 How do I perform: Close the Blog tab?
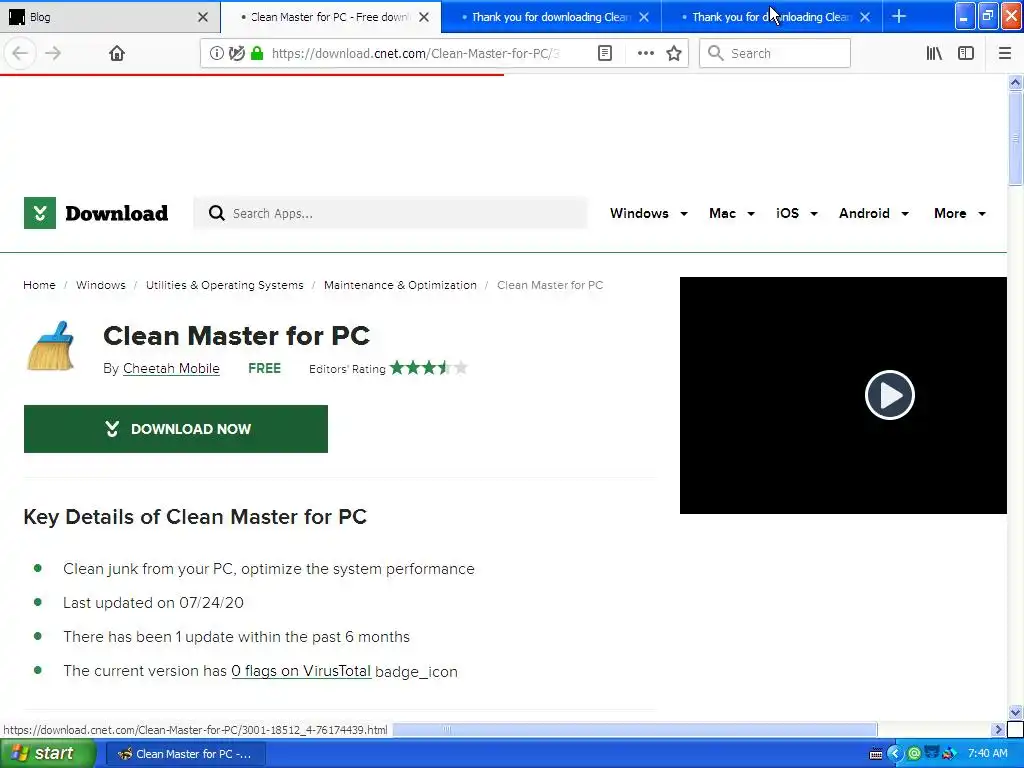click(202, 17)
